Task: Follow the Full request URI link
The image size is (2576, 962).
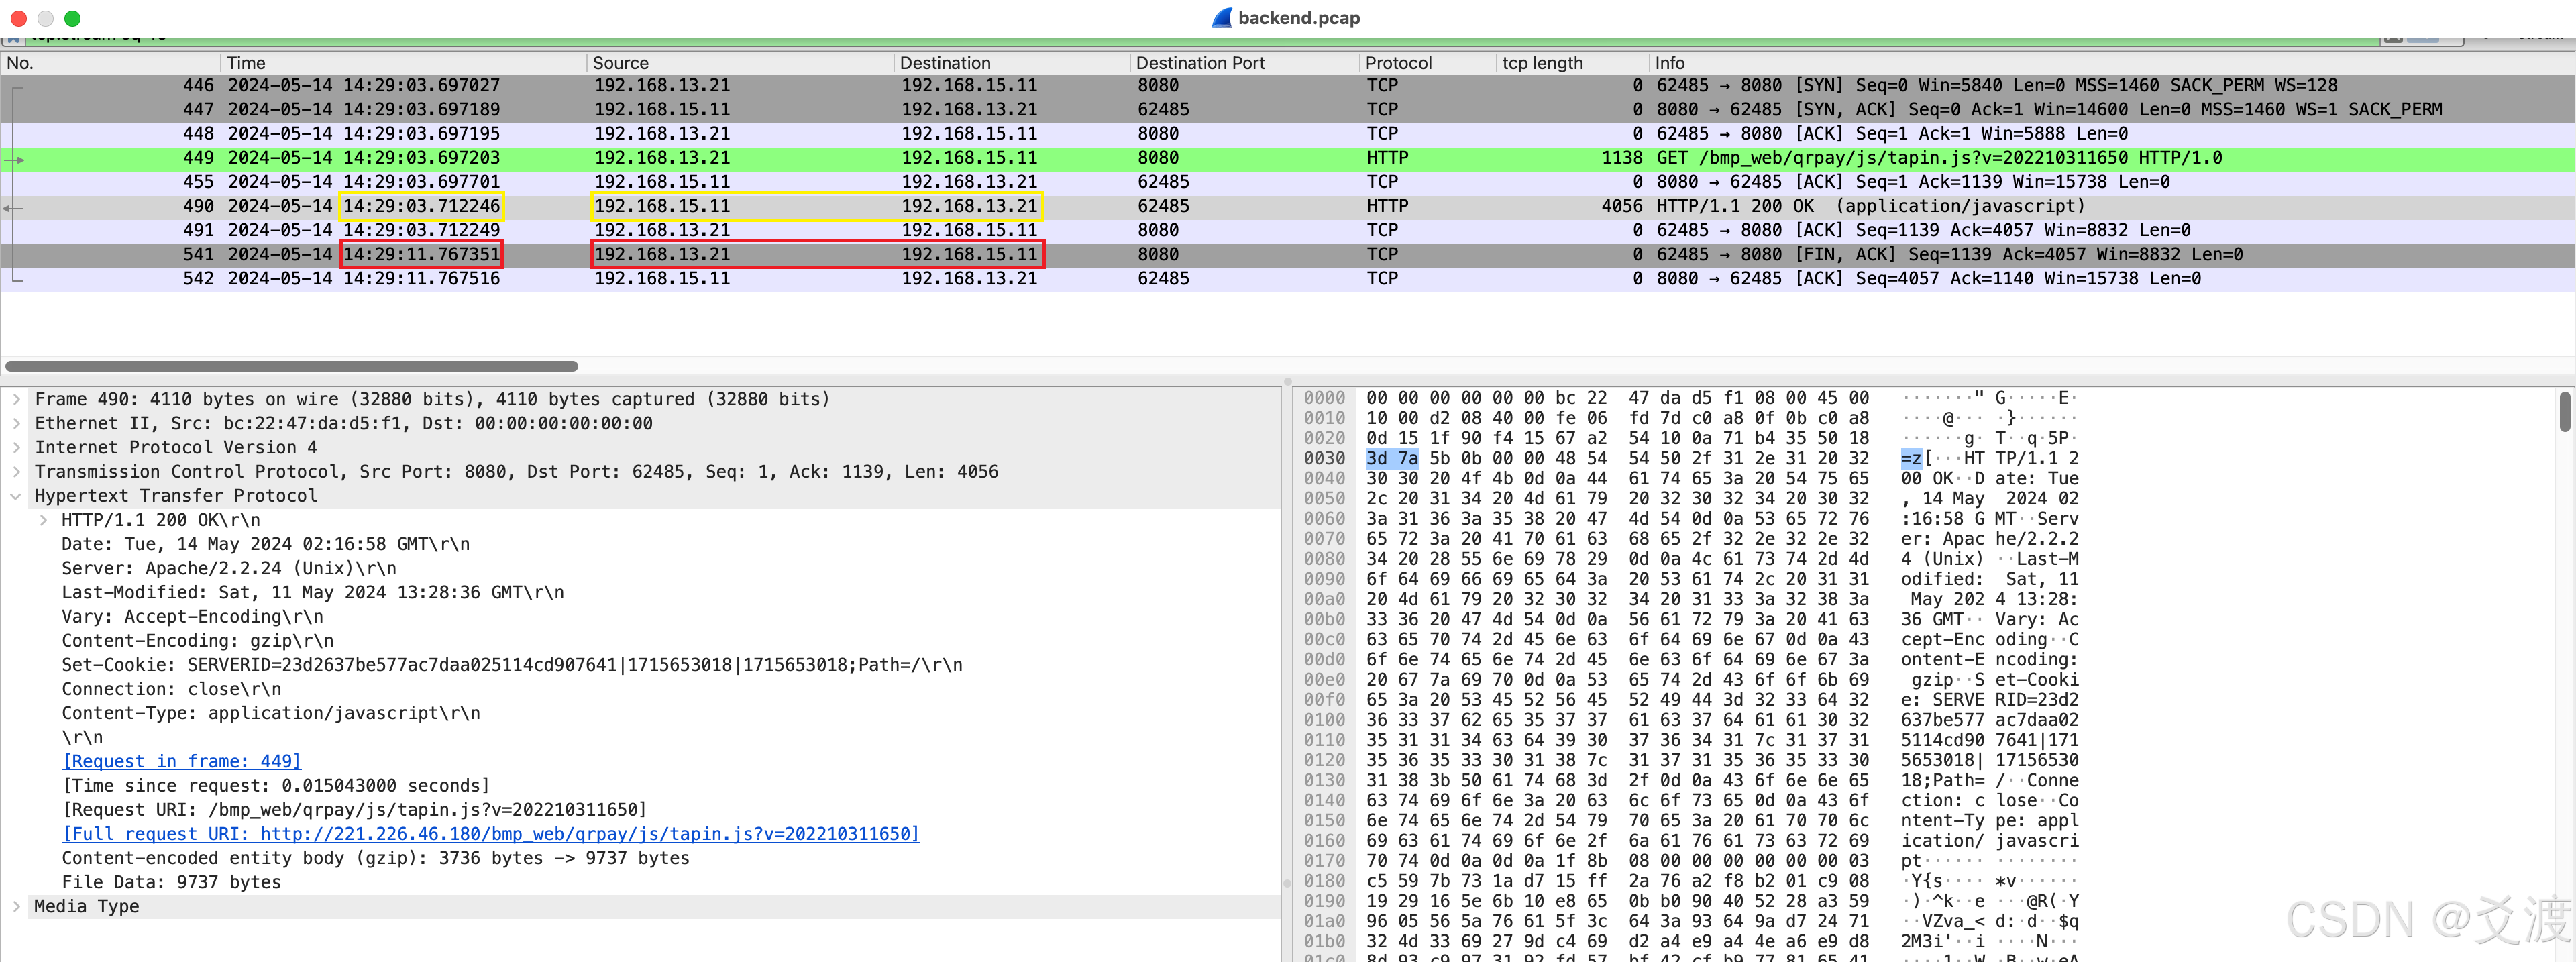Action: pyautogui.click(x=490, y=834)
